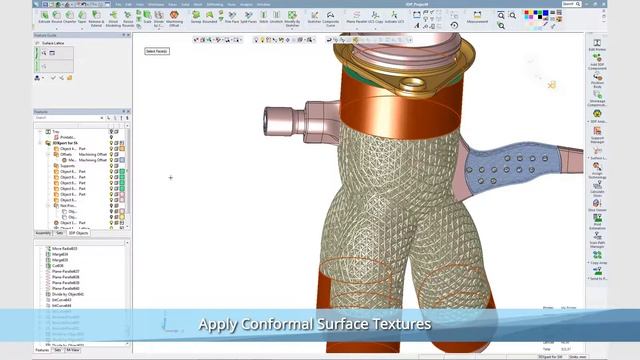Open the Sketcher tool

(314, 17)
